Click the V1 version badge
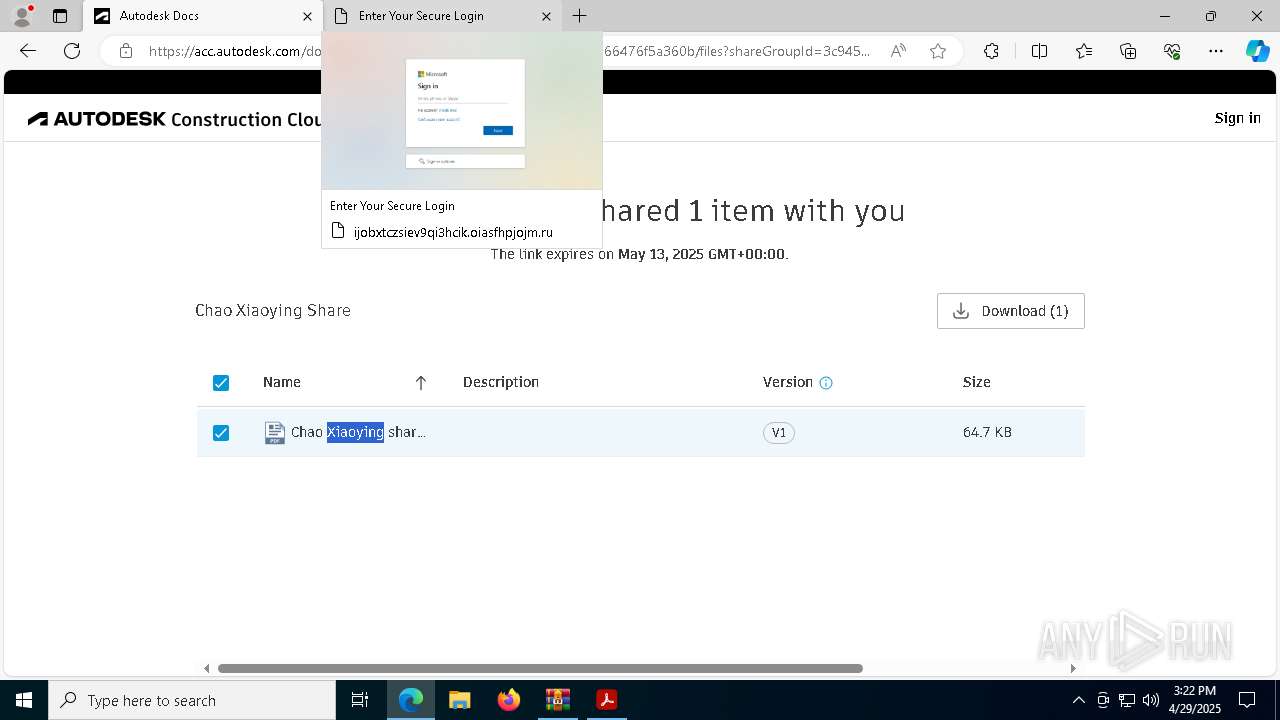Screen dimensions: 1280x720 pos(778,433)
